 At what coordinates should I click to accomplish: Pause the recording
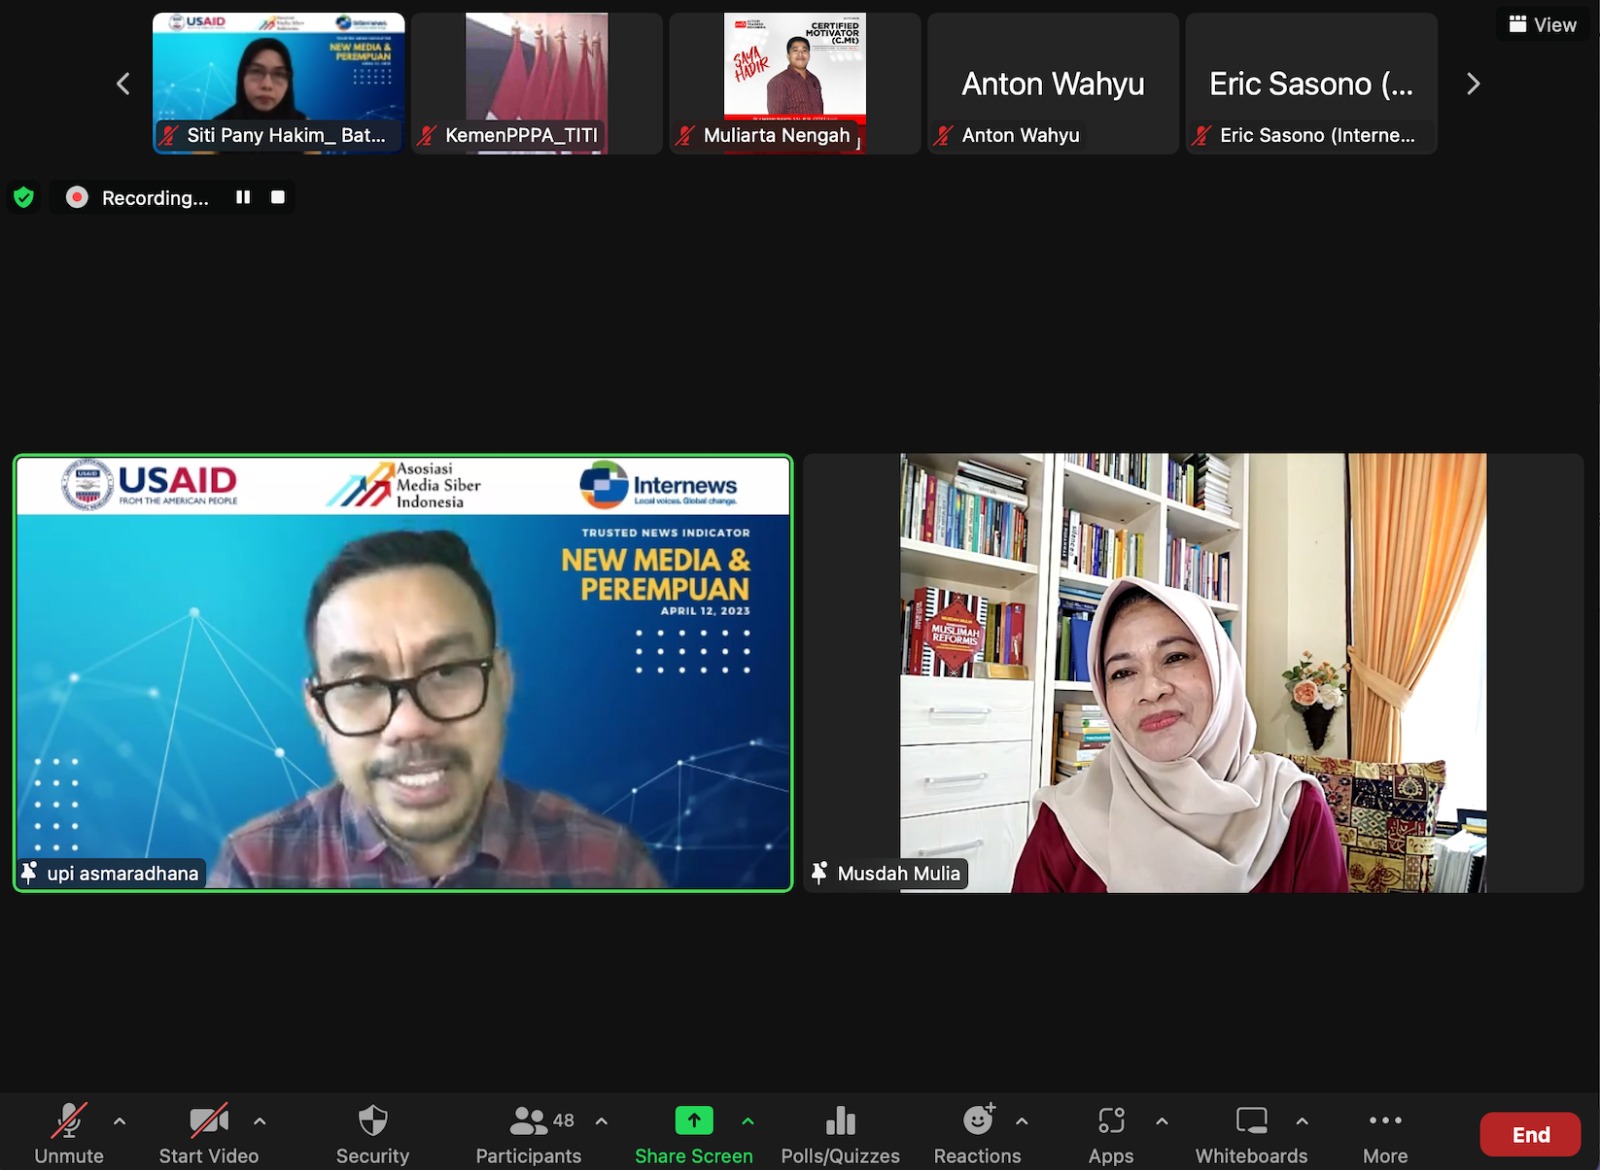pos(243,197)
